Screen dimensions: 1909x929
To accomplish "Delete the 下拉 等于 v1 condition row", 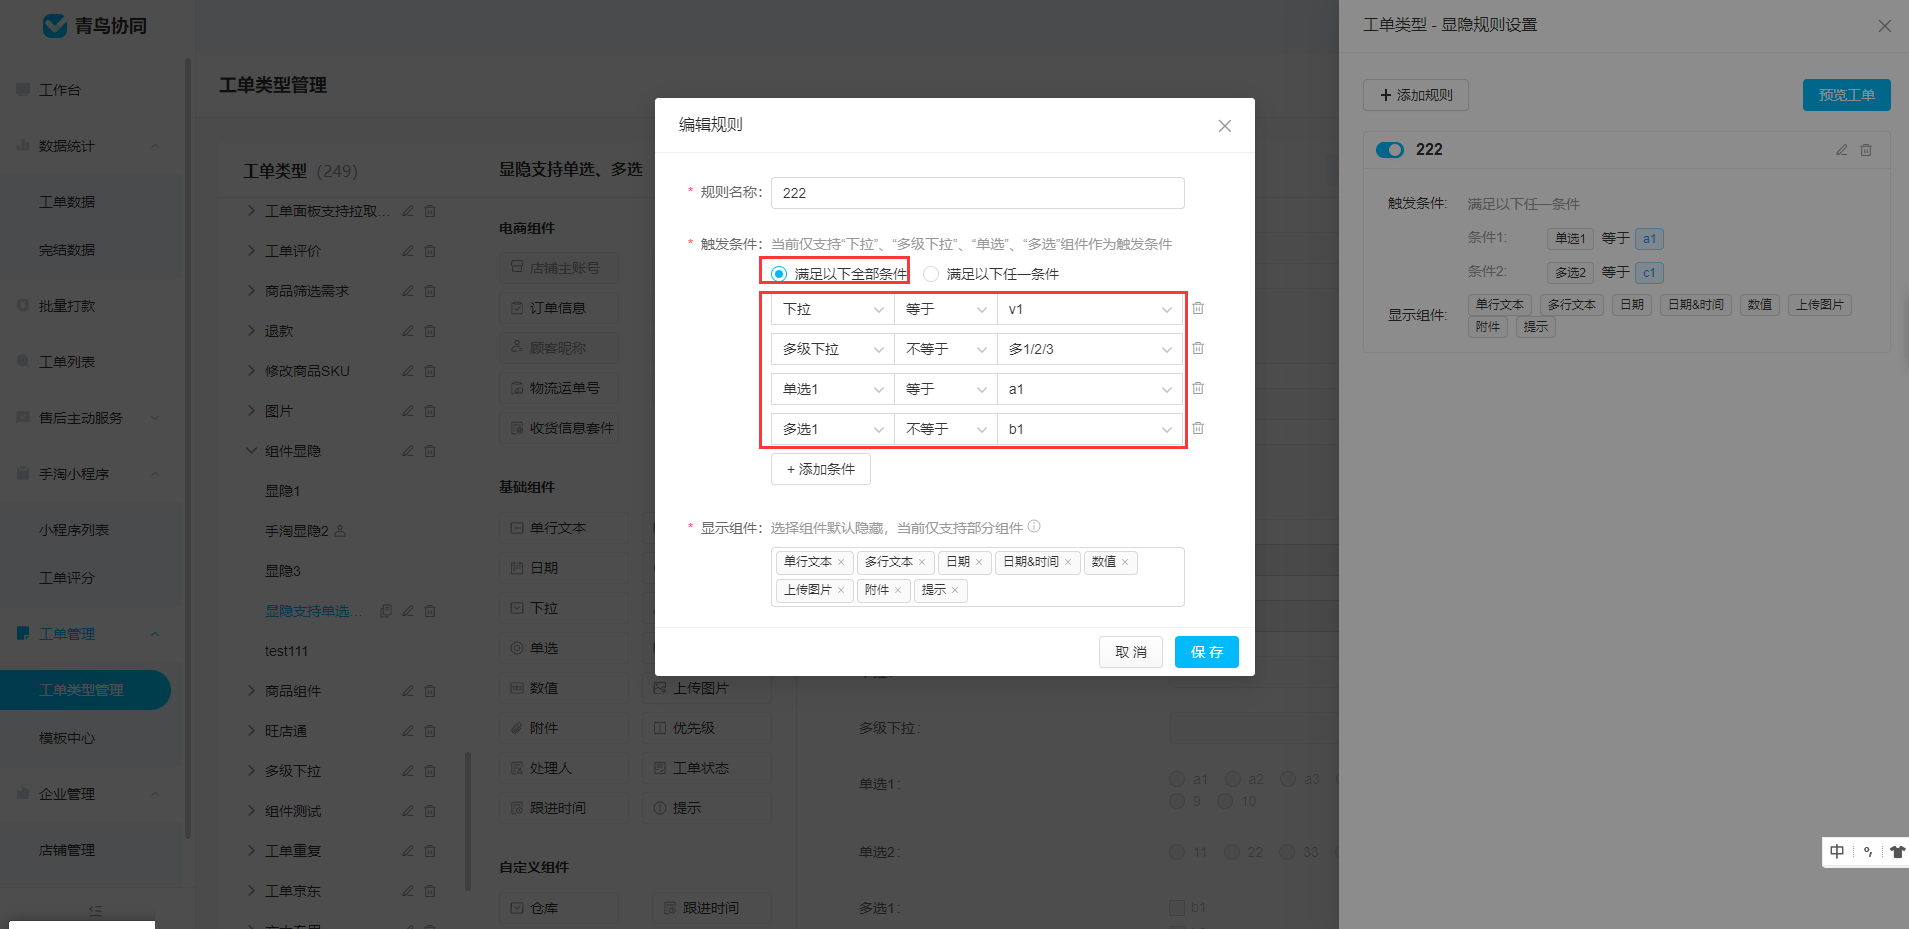I will click(x=1198, y=308).
